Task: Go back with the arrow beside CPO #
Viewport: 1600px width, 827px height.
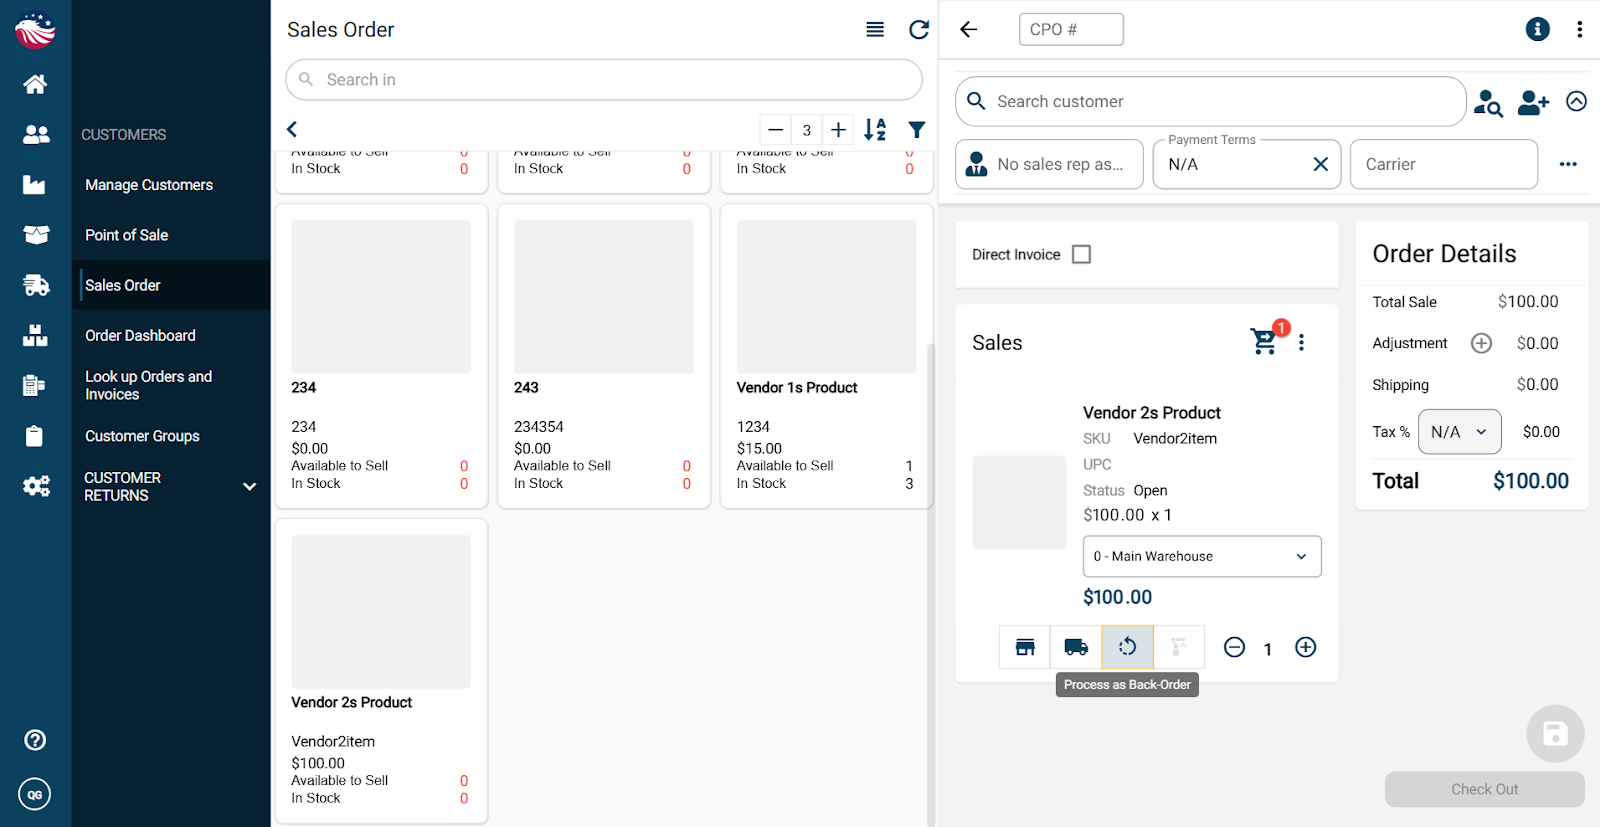Action: tap(968, 29)
